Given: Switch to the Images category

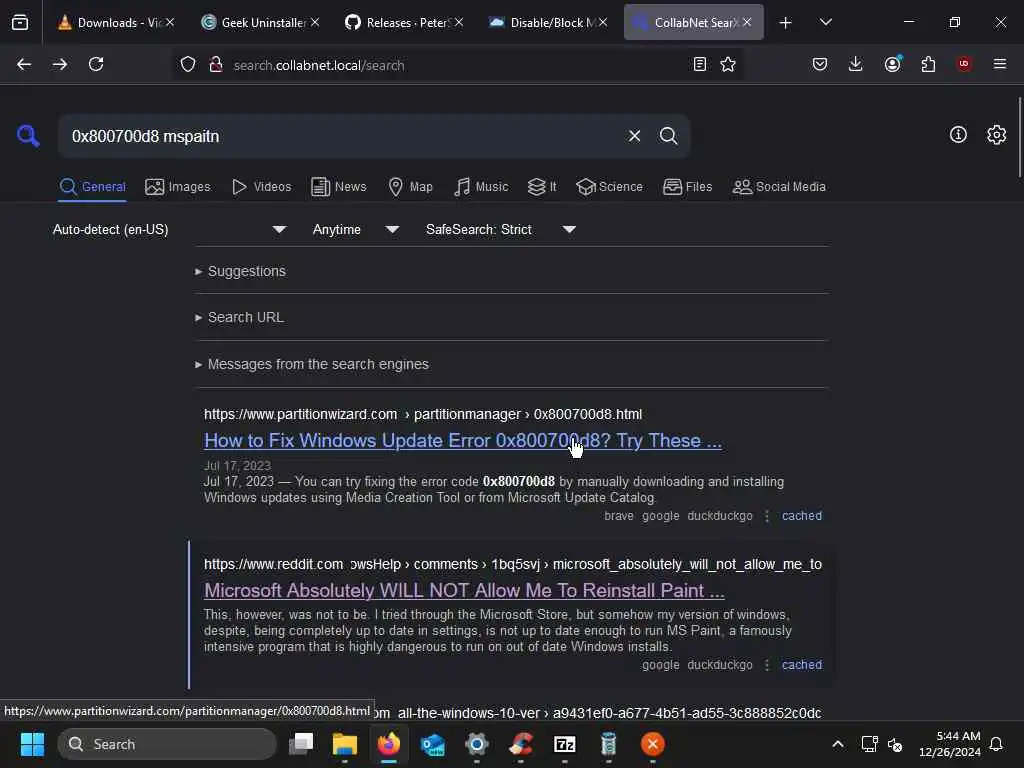Looking at the screenshot, I should [178, 187].
